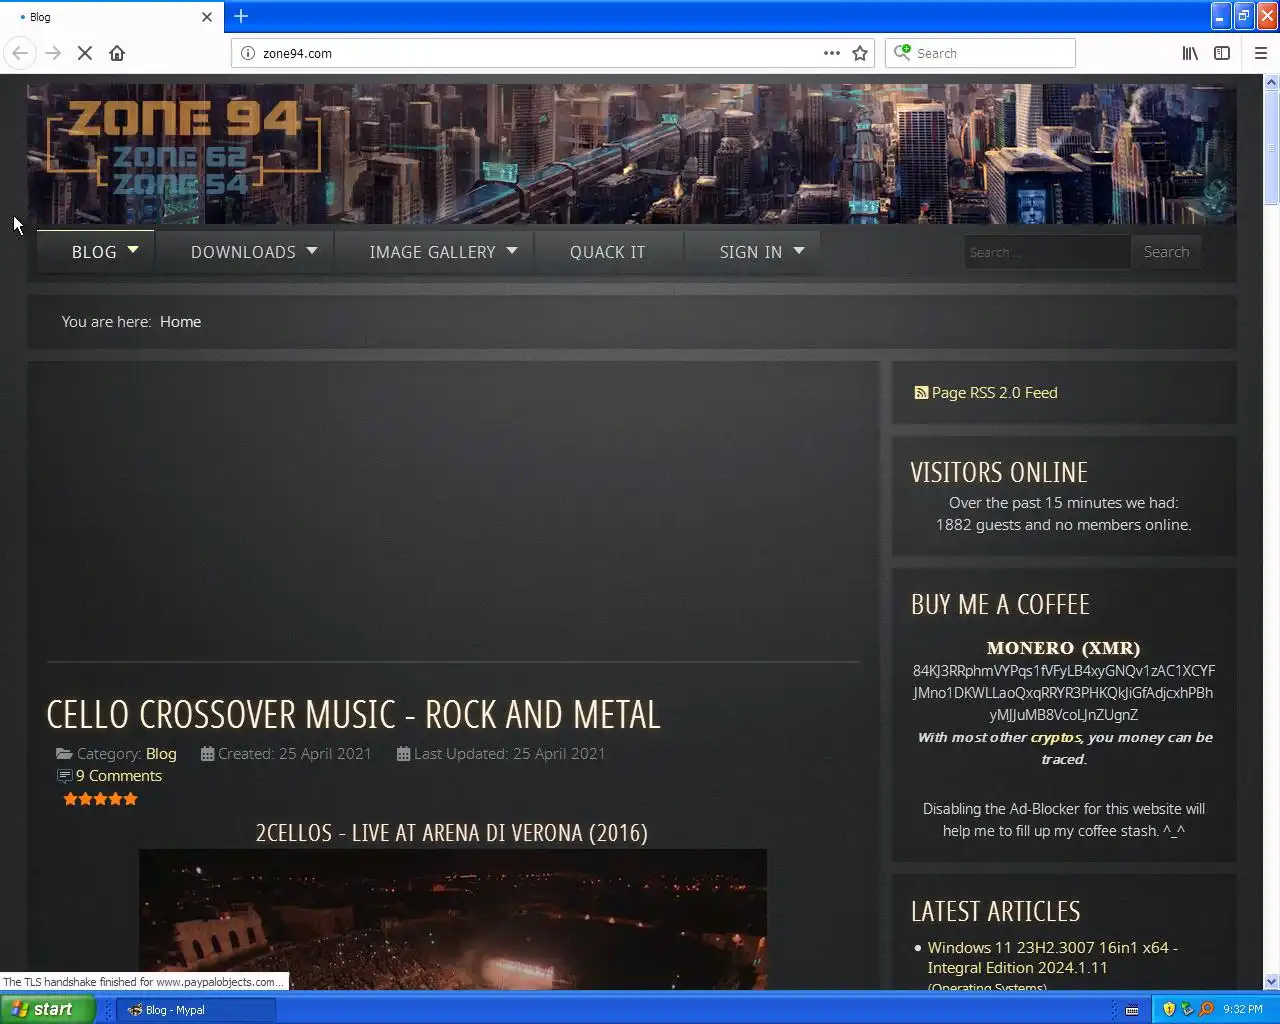The height and width of the screenshot is (1024, 1280).
Task: Bookmark this page with the star icon
Action: [x=860, y=53]
